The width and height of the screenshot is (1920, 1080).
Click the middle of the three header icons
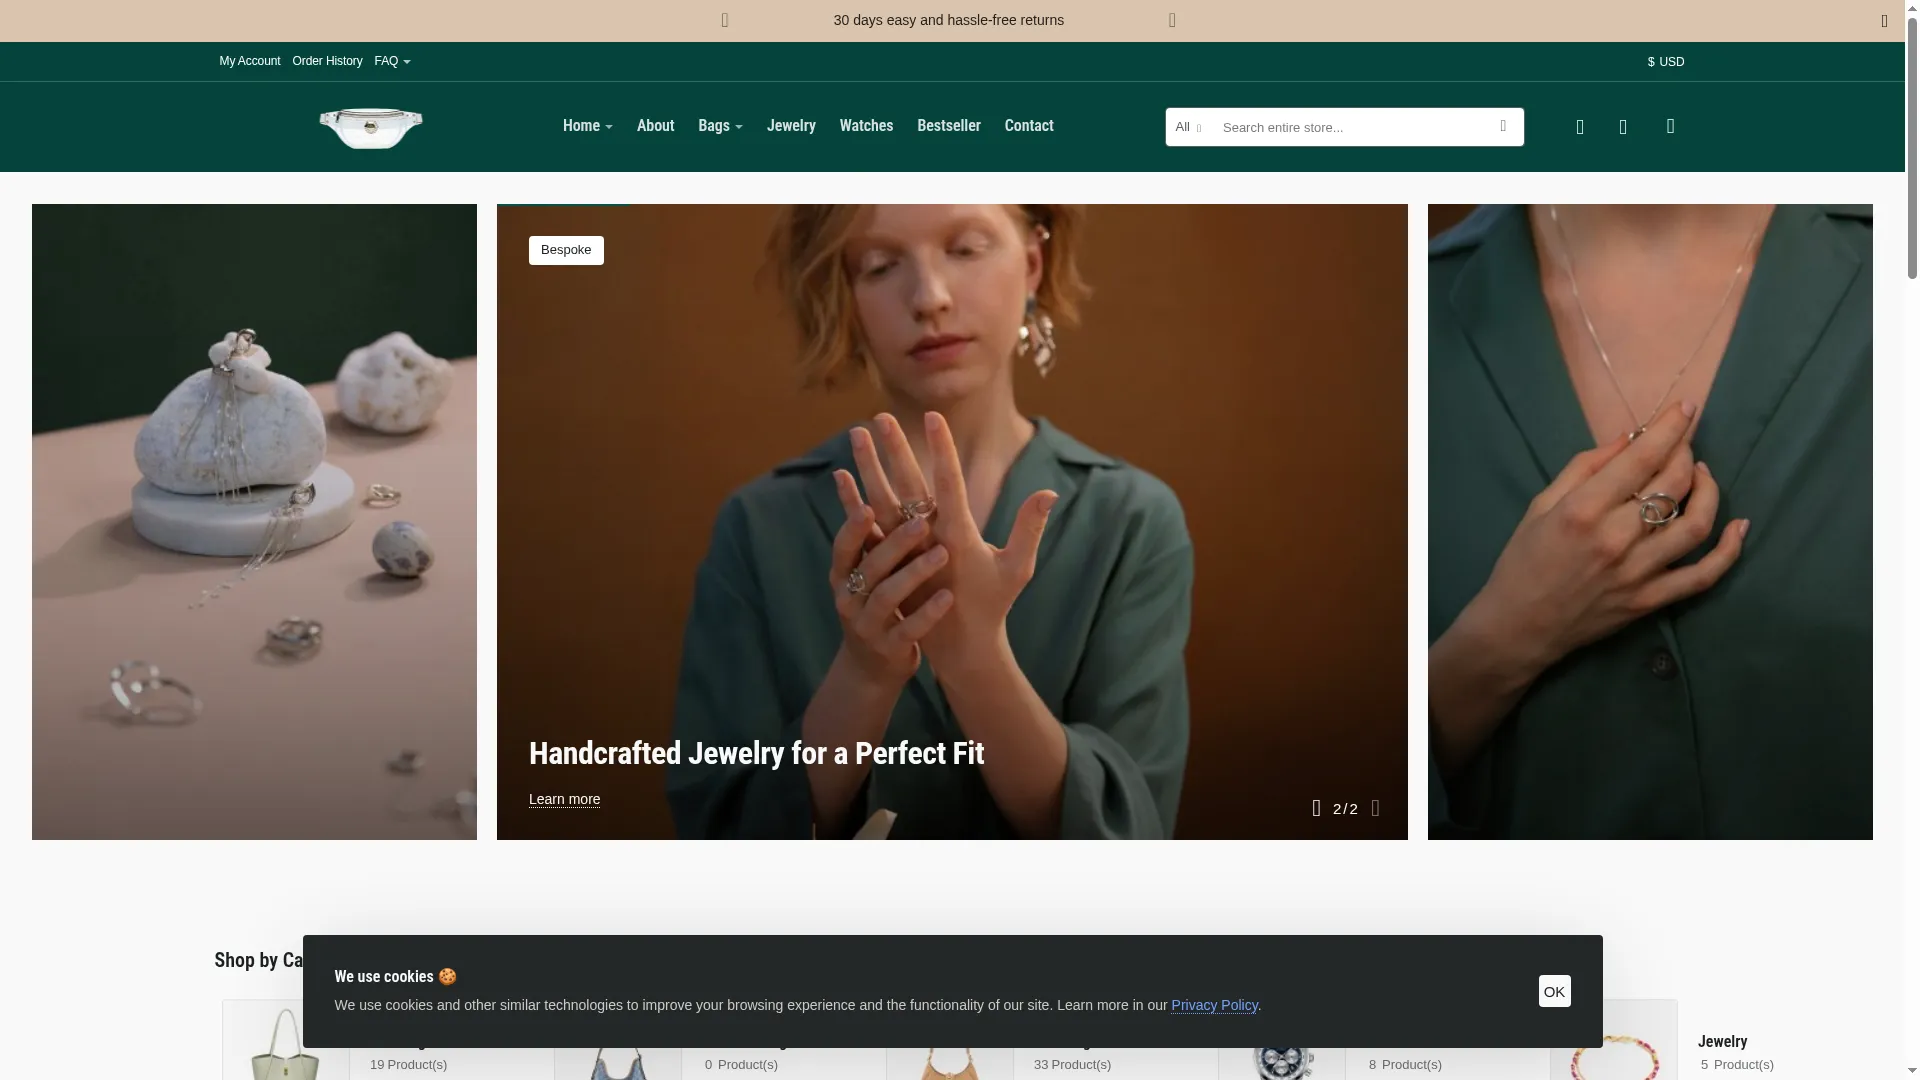1623,127
